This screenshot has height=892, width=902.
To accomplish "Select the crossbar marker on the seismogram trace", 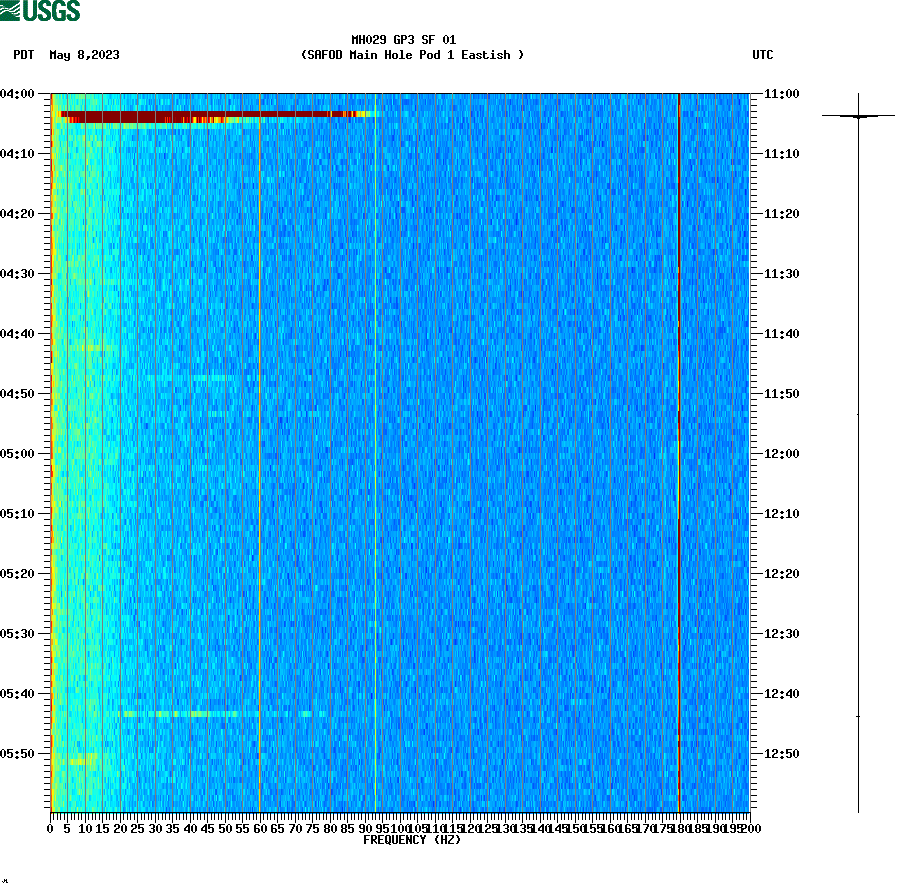I will point(860,117).
